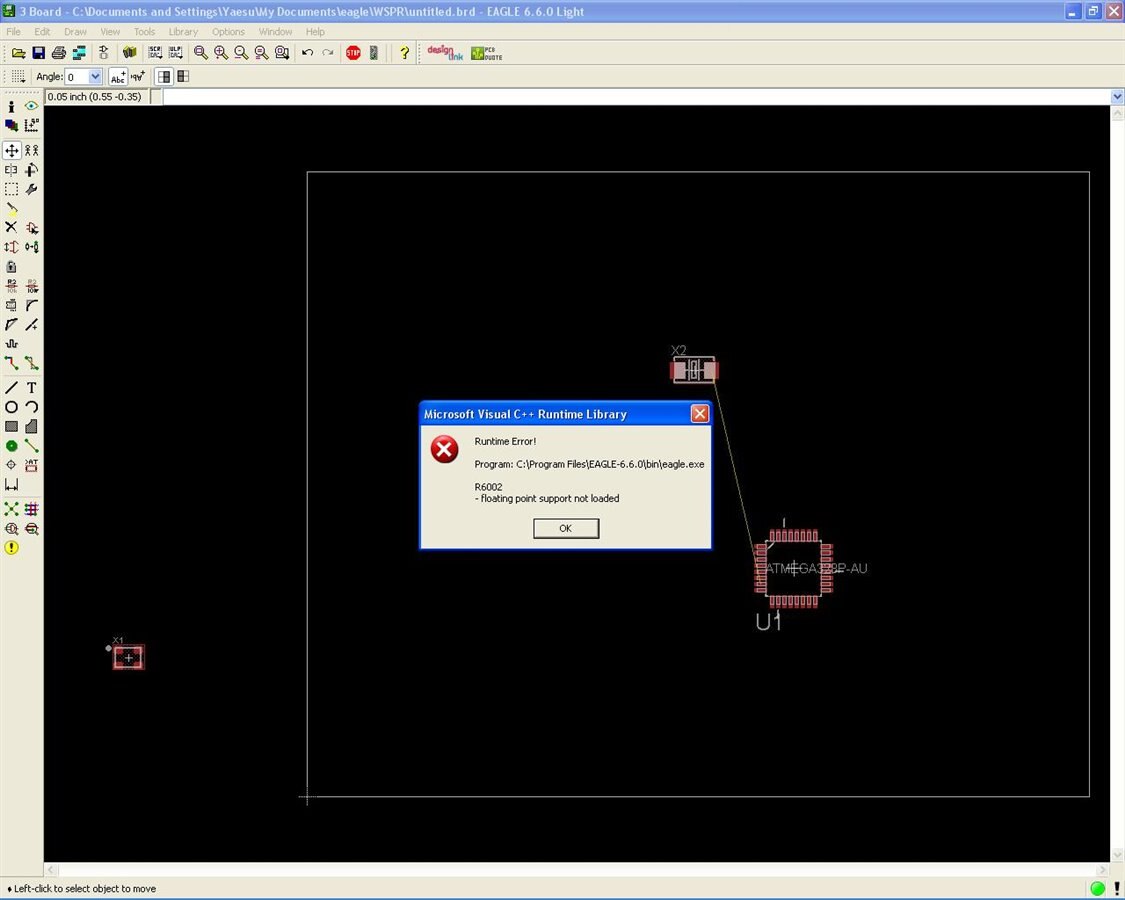Select the Ripup tool
The image size is (1125, 900).
[x=32, y=363]
